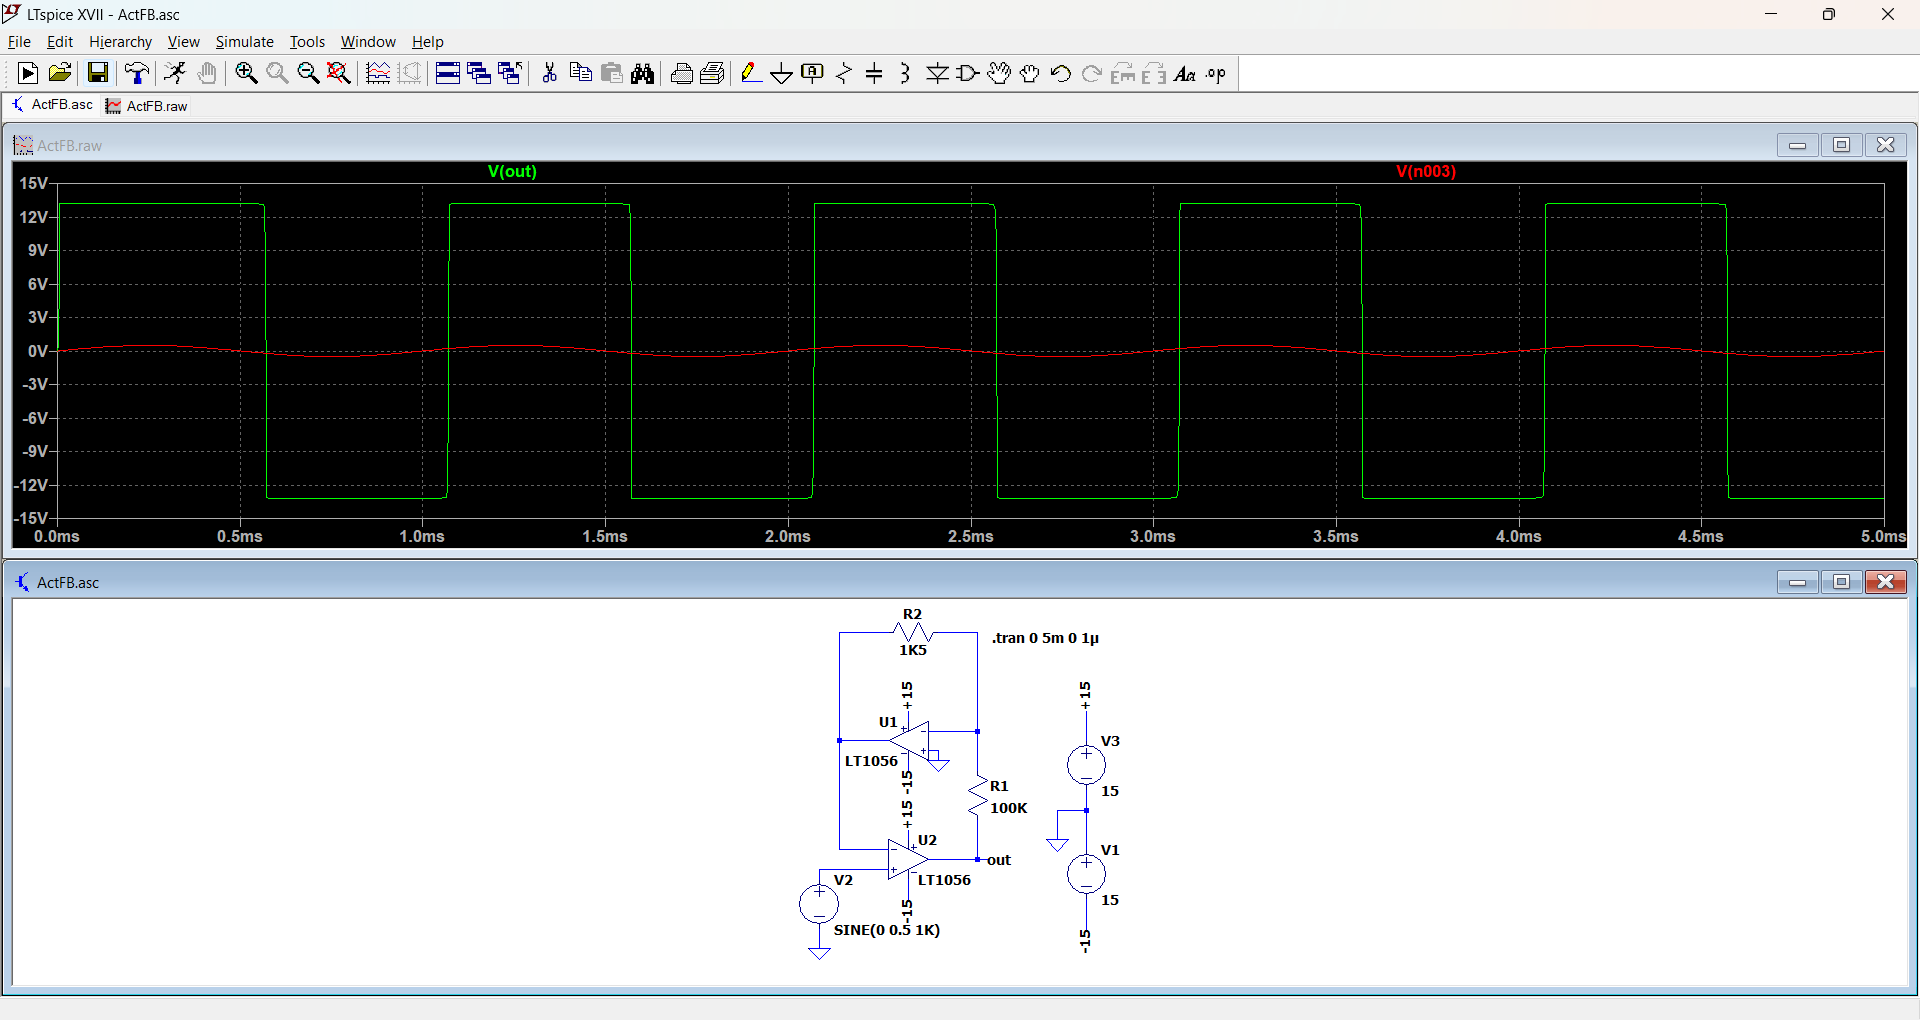1920x1020 pixels.
Task: Click the V(n003) trace label
Action: coord(1426,172)
